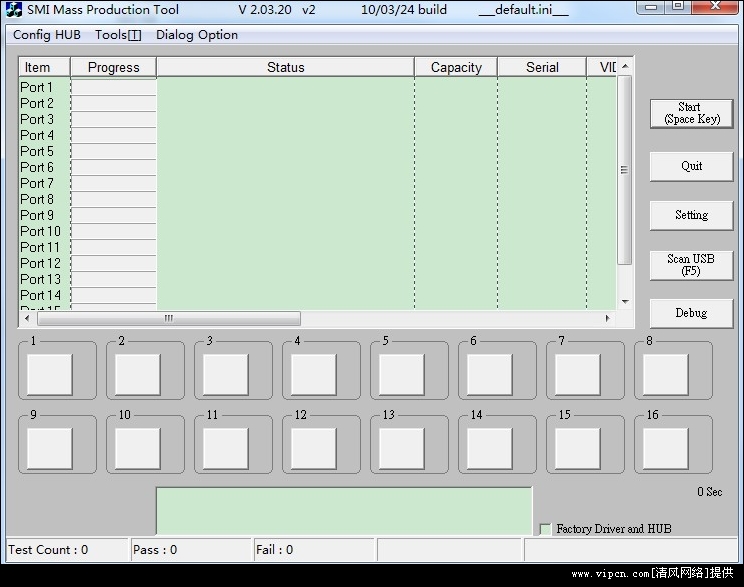Click the Fail : 0 status field
Screen dimensions: 744x587
[x=315, y=550]
